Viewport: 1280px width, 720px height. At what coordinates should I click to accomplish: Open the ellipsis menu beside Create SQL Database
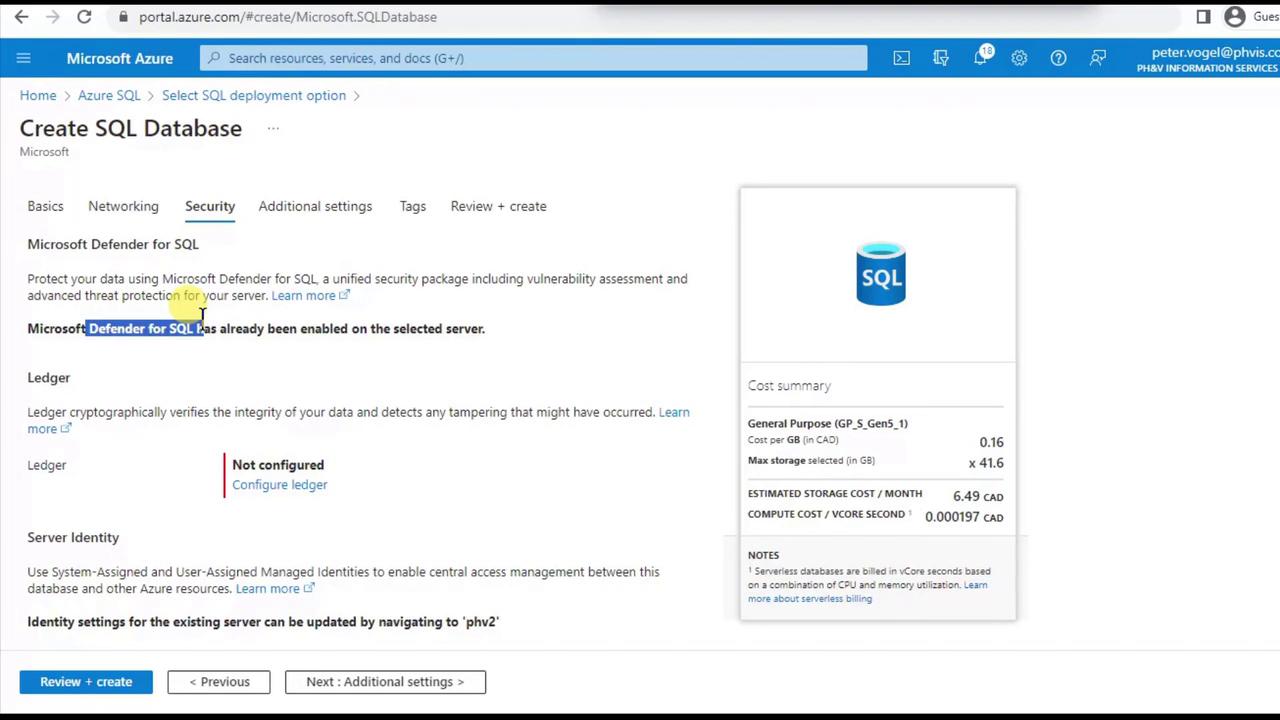point(273,128)
